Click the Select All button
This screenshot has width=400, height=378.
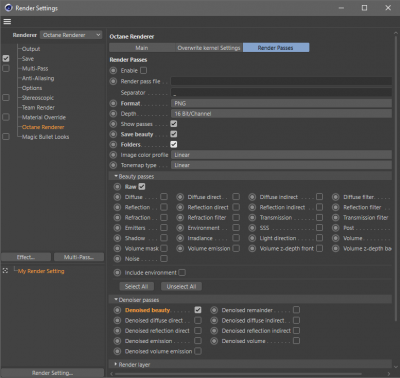[x=136, y=286]
